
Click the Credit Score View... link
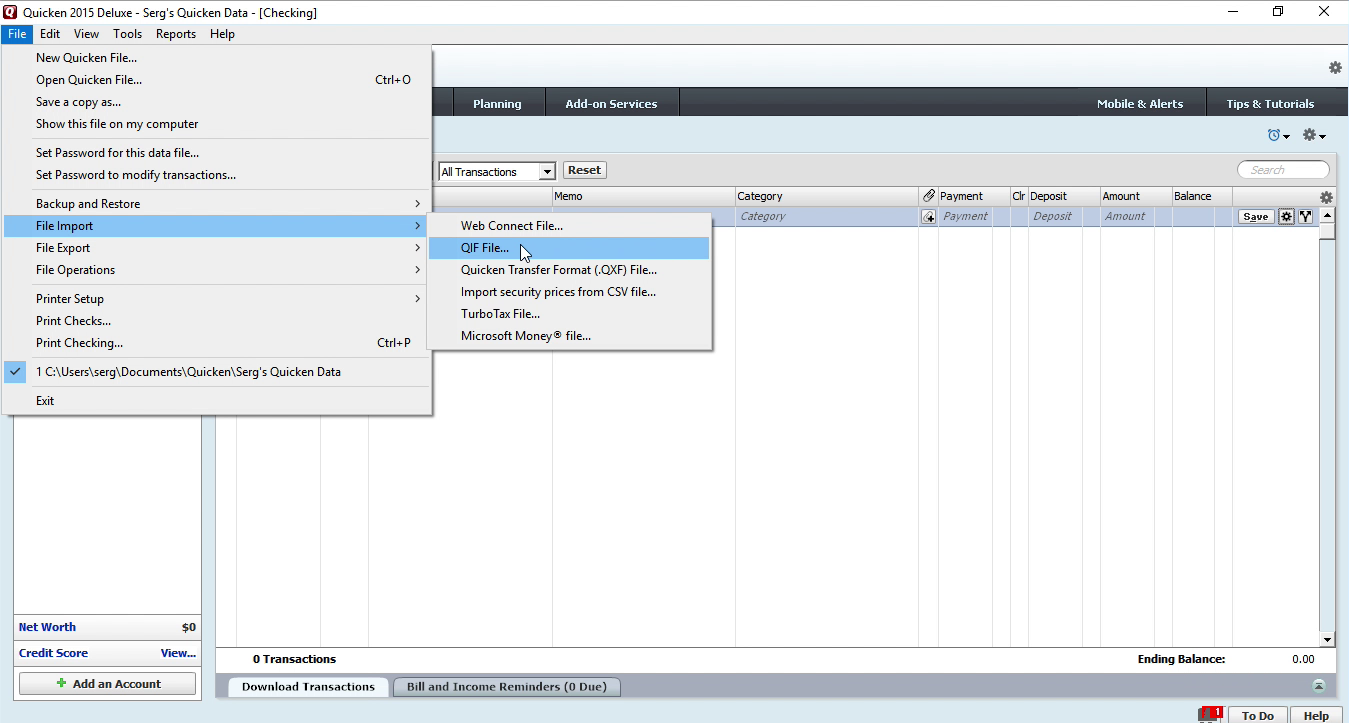(178, 653)
